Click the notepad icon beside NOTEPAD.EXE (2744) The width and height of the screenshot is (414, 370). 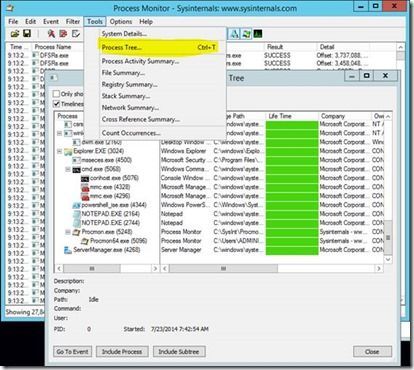coord(77,223)
